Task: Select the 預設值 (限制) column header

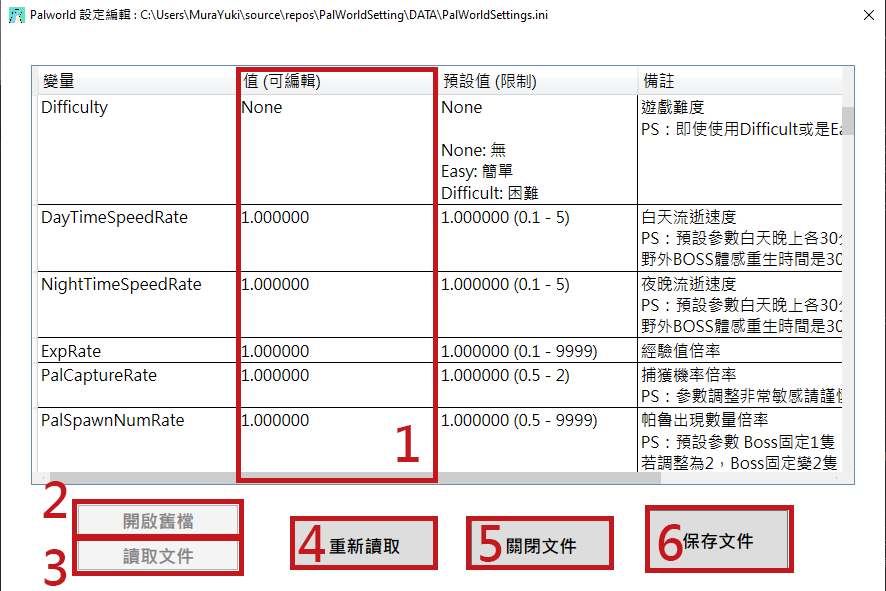Action: pos(537,81)
